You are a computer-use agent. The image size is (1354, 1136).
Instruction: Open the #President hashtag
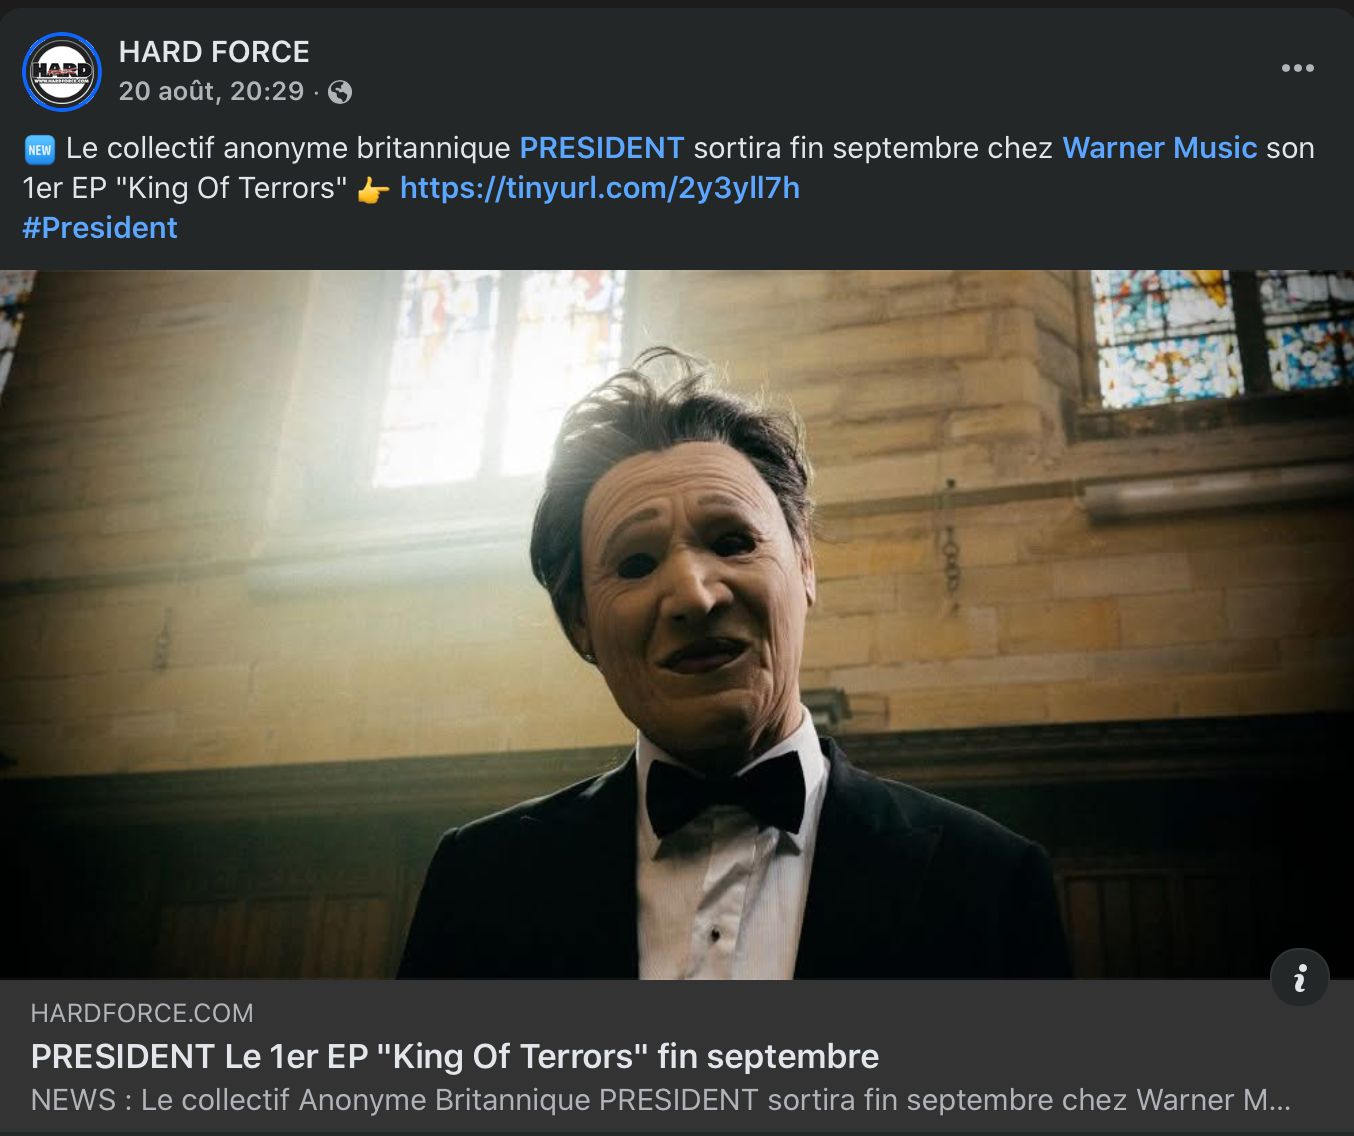pos(100,228)
